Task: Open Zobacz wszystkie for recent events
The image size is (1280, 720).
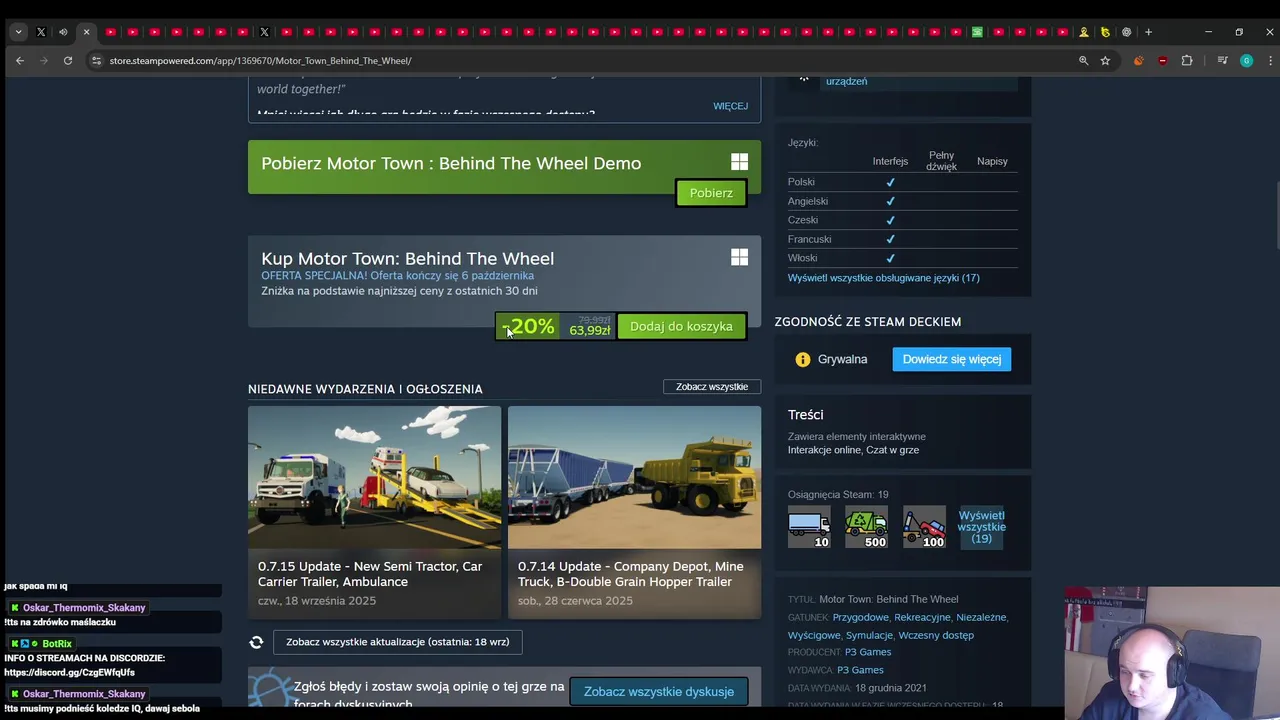Action: (712, 387)
